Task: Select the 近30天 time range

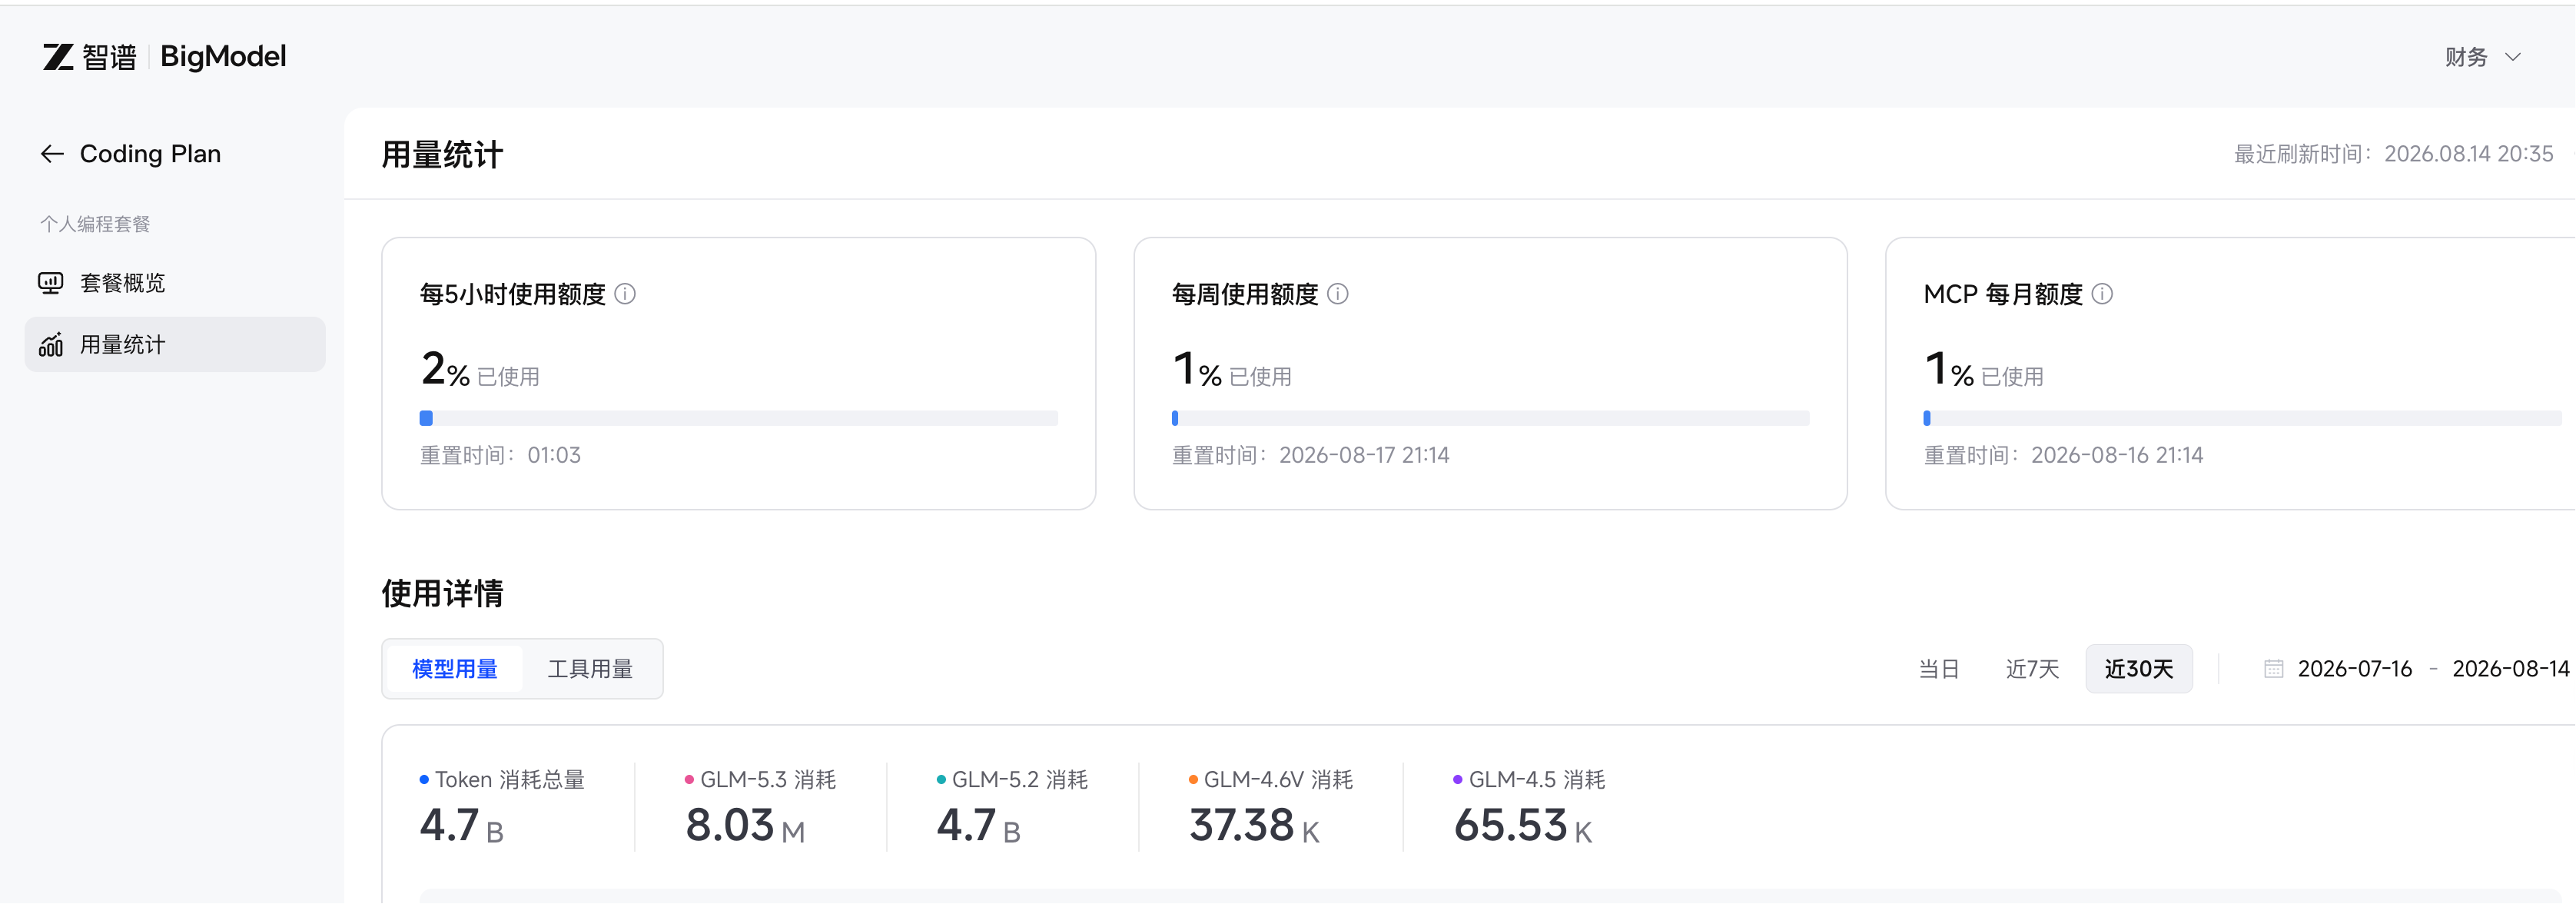Action: click(2139, 669)
